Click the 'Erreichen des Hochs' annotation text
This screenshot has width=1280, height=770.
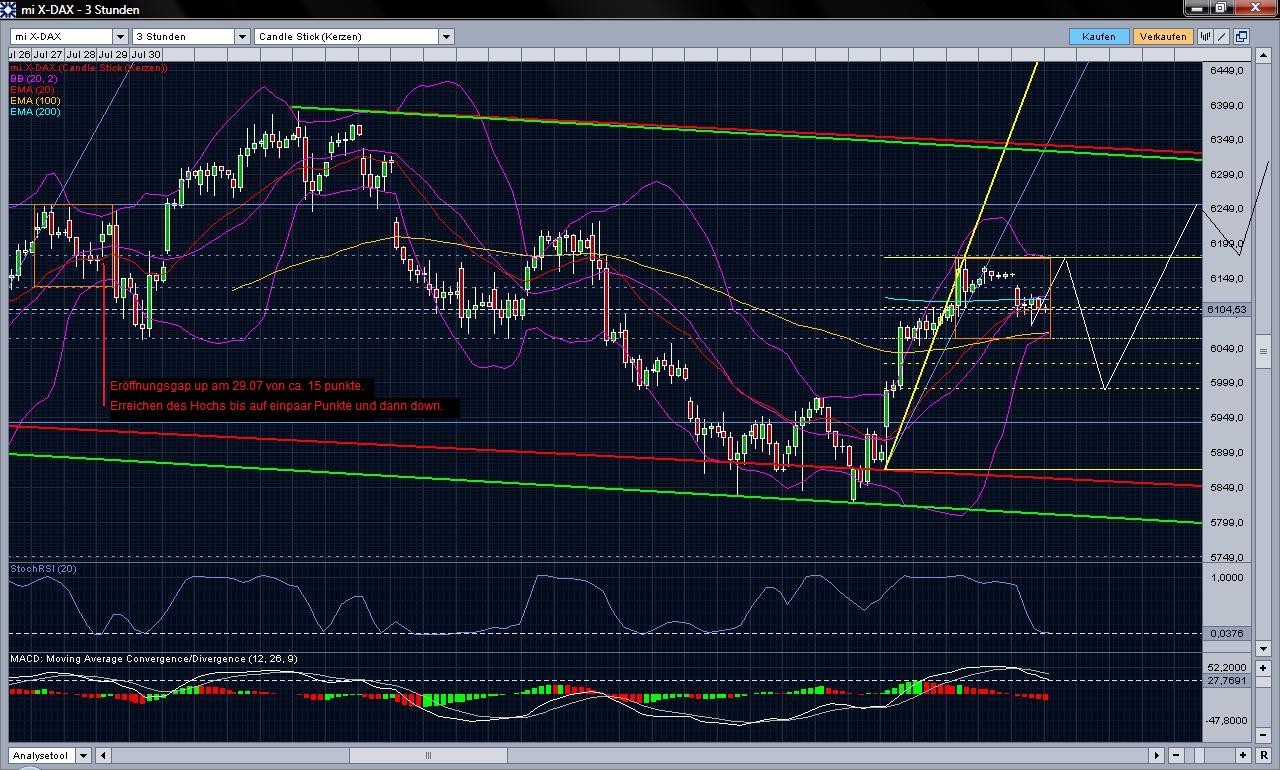[276, 407]
